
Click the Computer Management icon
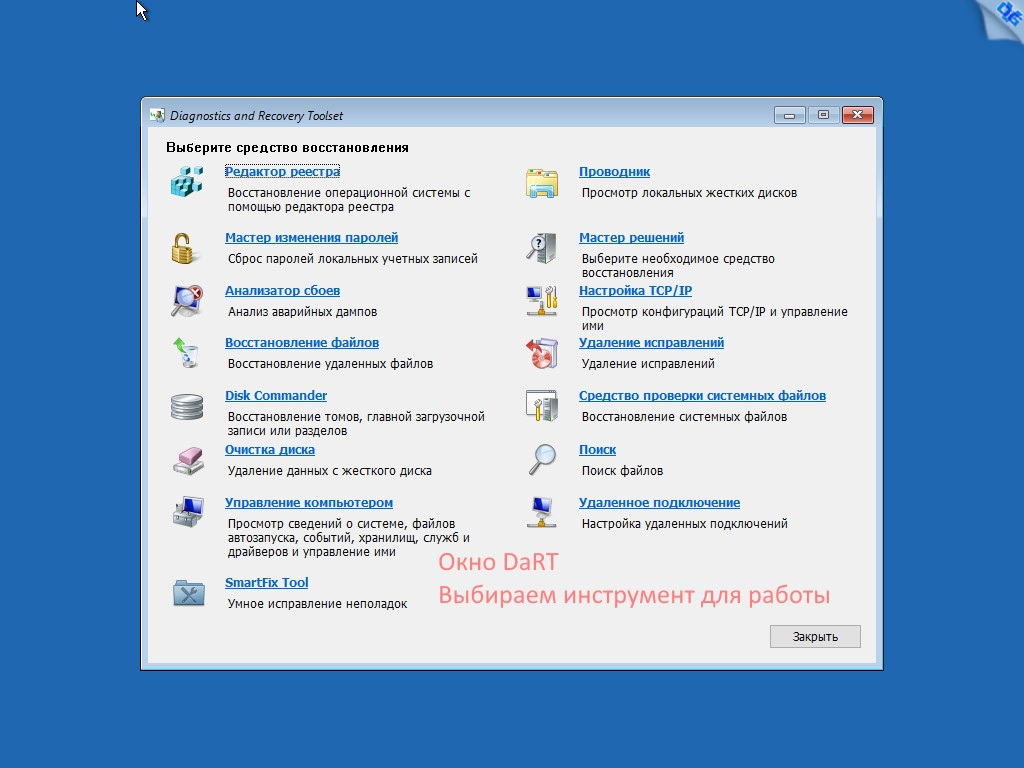186,512
